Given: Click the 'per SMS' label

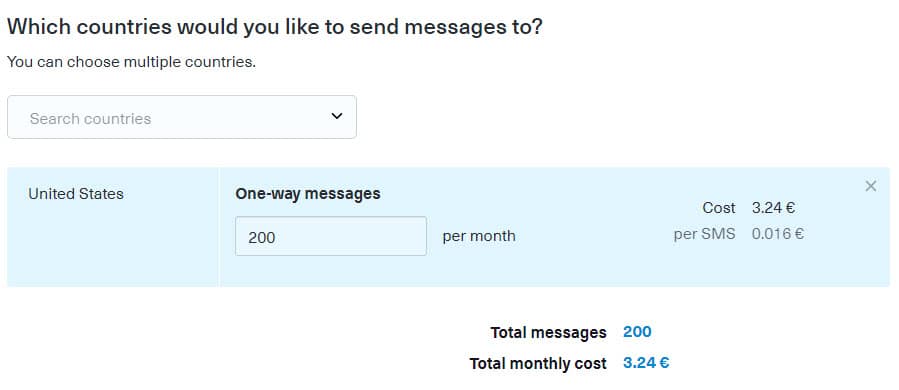Looking at the screenshot, I should 704,233.
